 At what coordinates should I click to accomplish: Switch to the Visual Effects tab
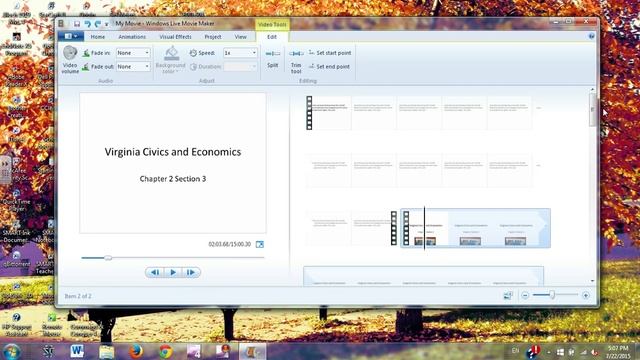(x=175, y=37)
